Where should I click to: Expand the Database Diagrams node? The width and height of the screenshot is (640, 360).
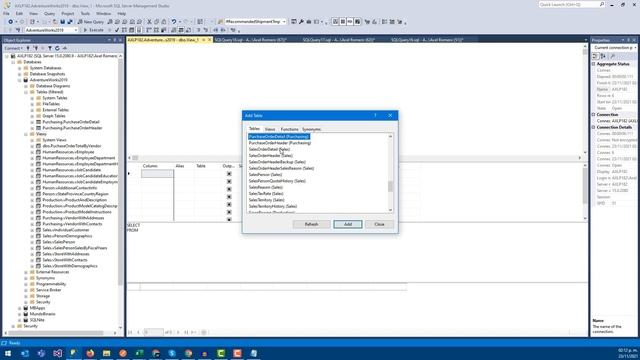(x=26, y=86)
